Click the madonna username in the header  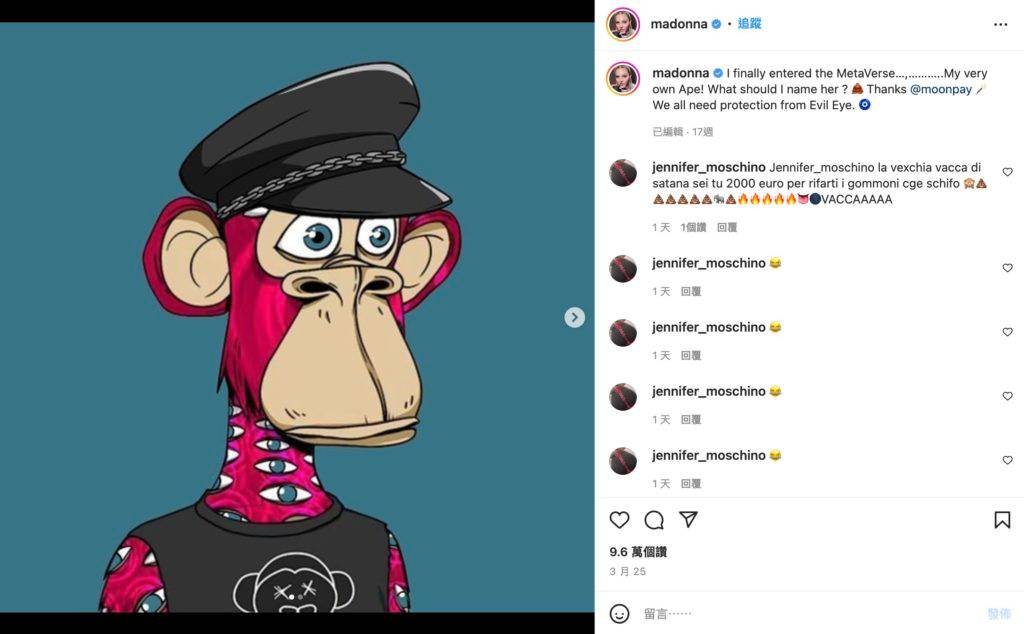point(679,24)
